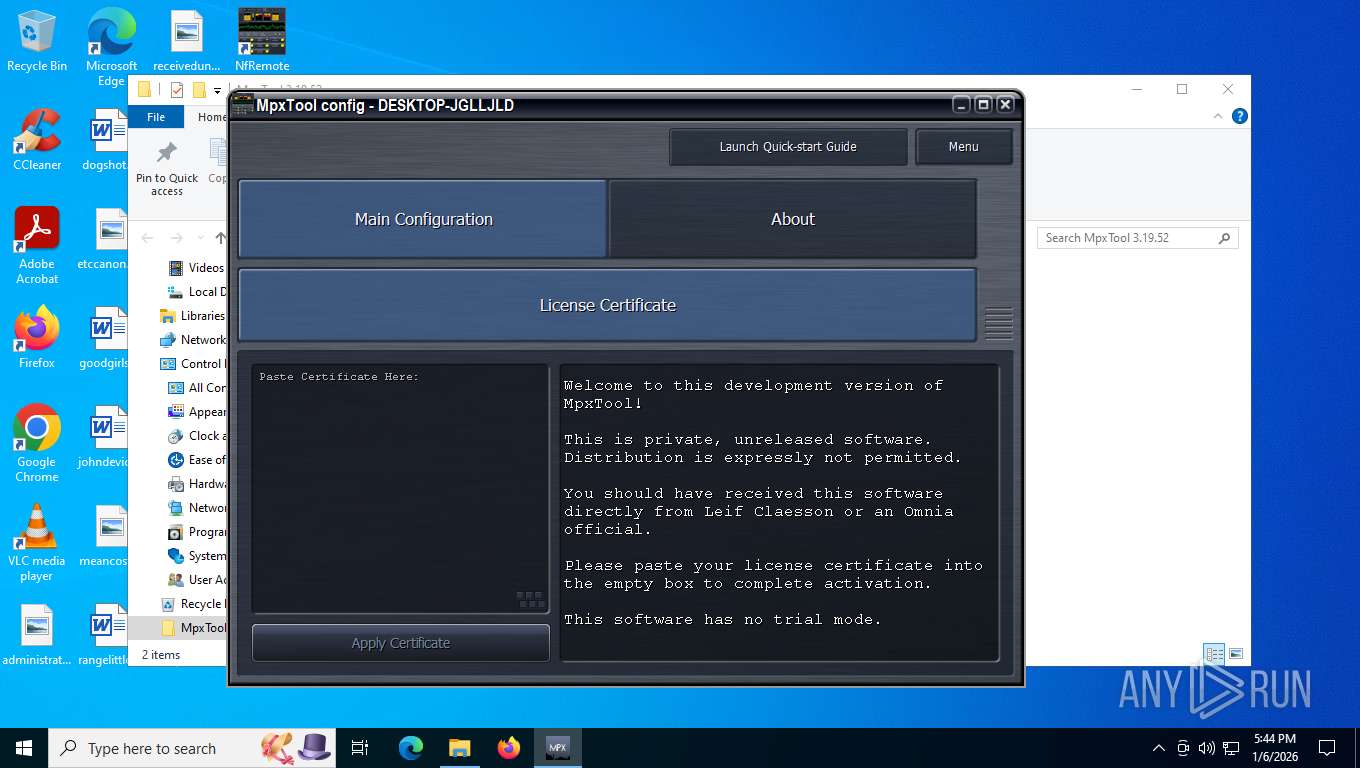Open the receivedun image file on desktop

(x=186, y=41)
